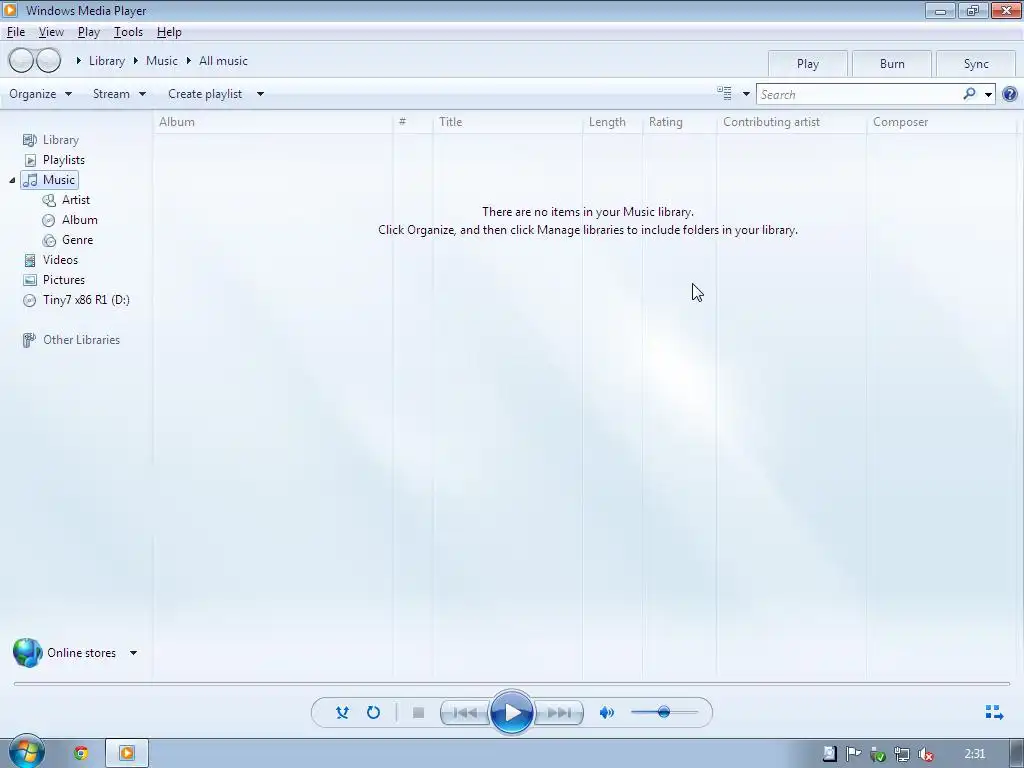This screenshot has width=1024, height=768.
Task: Click All music in the breadcrumb
Action: [x=223, y=61]
